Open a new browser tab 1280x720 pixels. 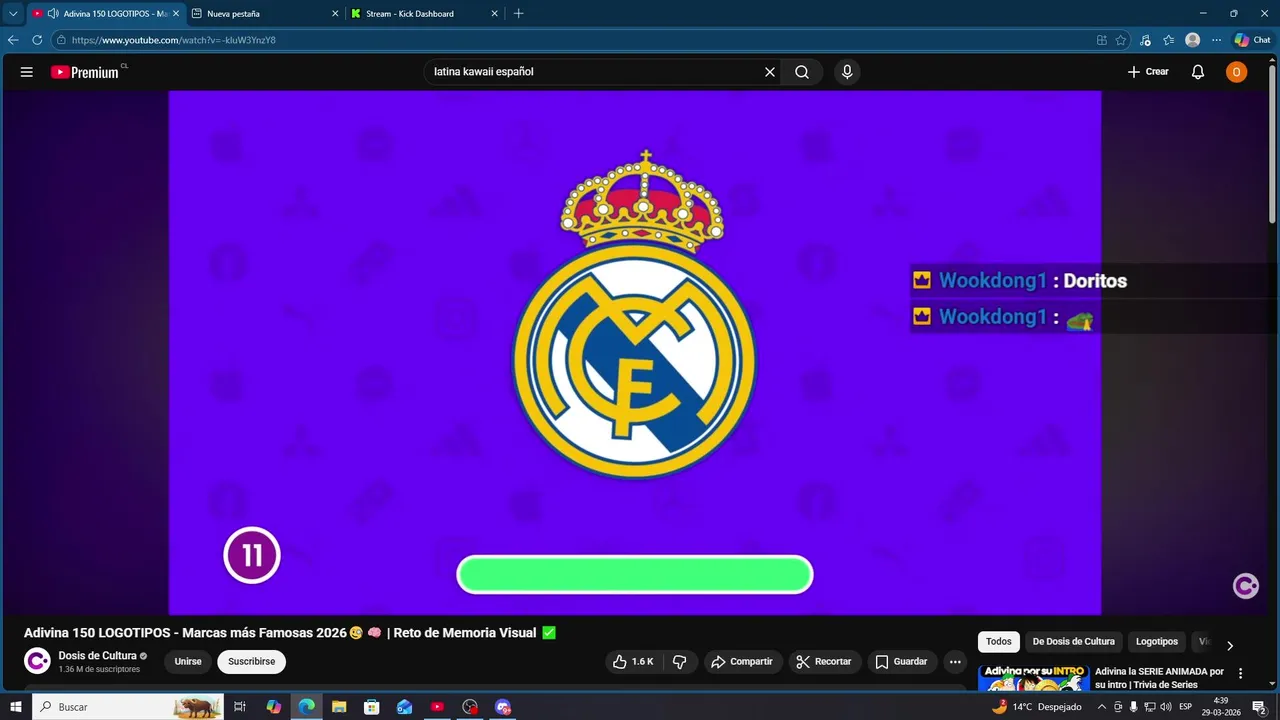pyautogui.click(x=518, y=14)
